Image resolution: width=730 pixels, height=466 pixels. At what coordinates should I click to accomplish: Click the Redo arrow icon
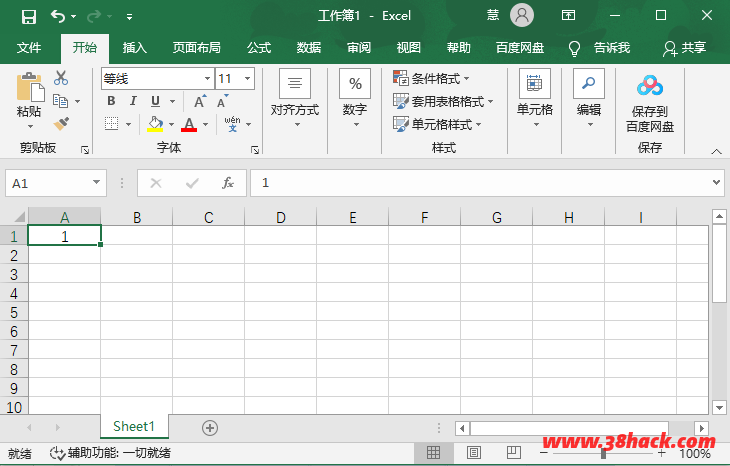(94, 16)
